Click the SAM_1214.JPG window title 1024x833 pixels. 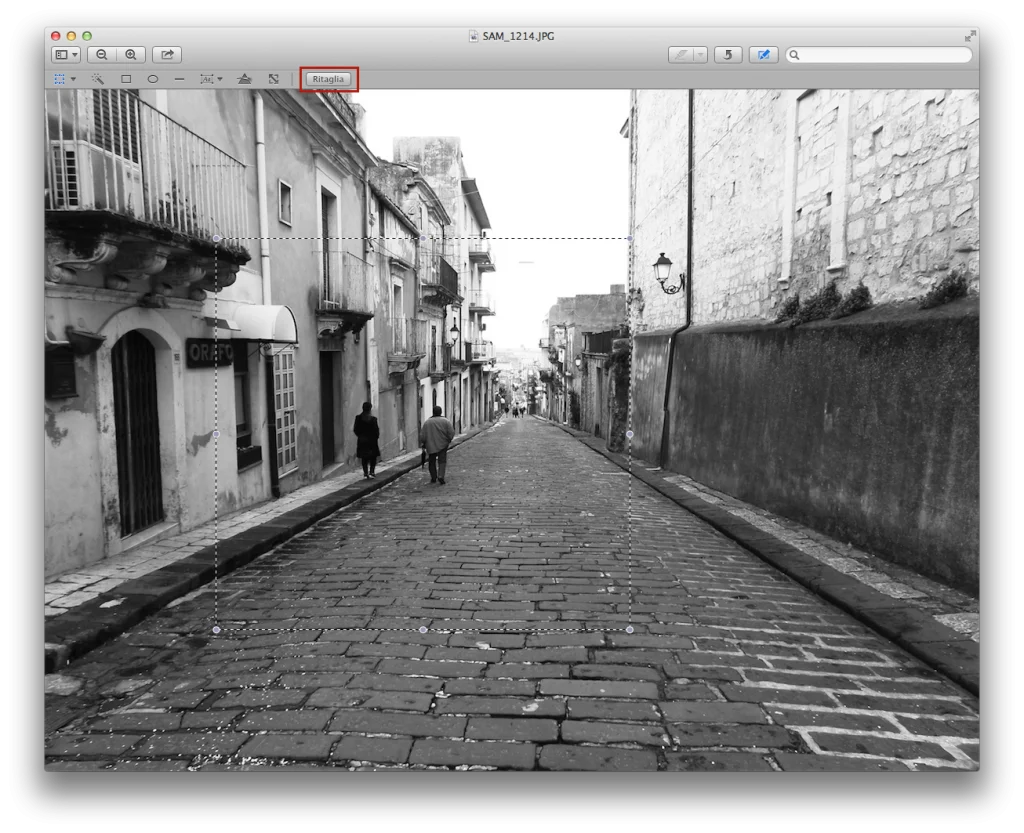tap(519, 36)
